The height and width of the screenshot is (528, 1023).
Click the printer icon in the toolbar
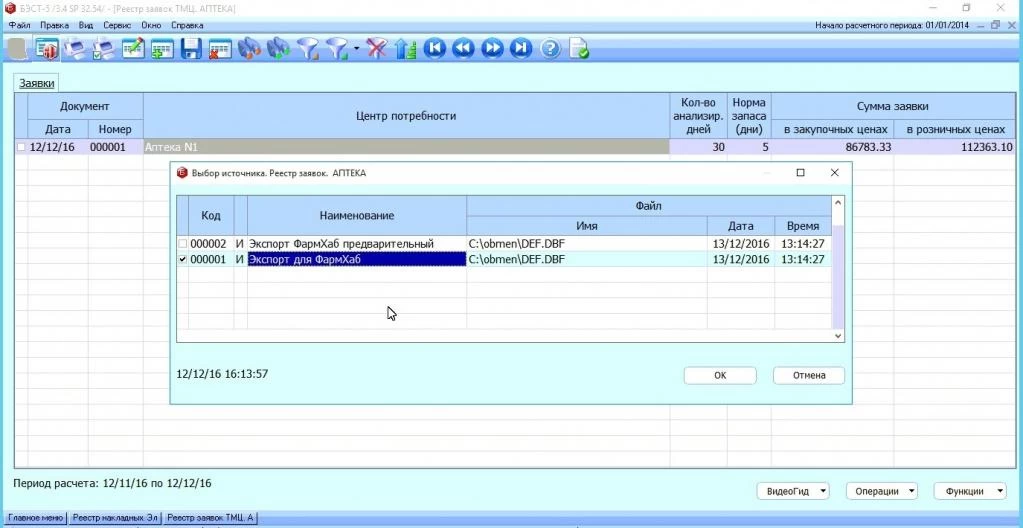[x=75, y=48]
